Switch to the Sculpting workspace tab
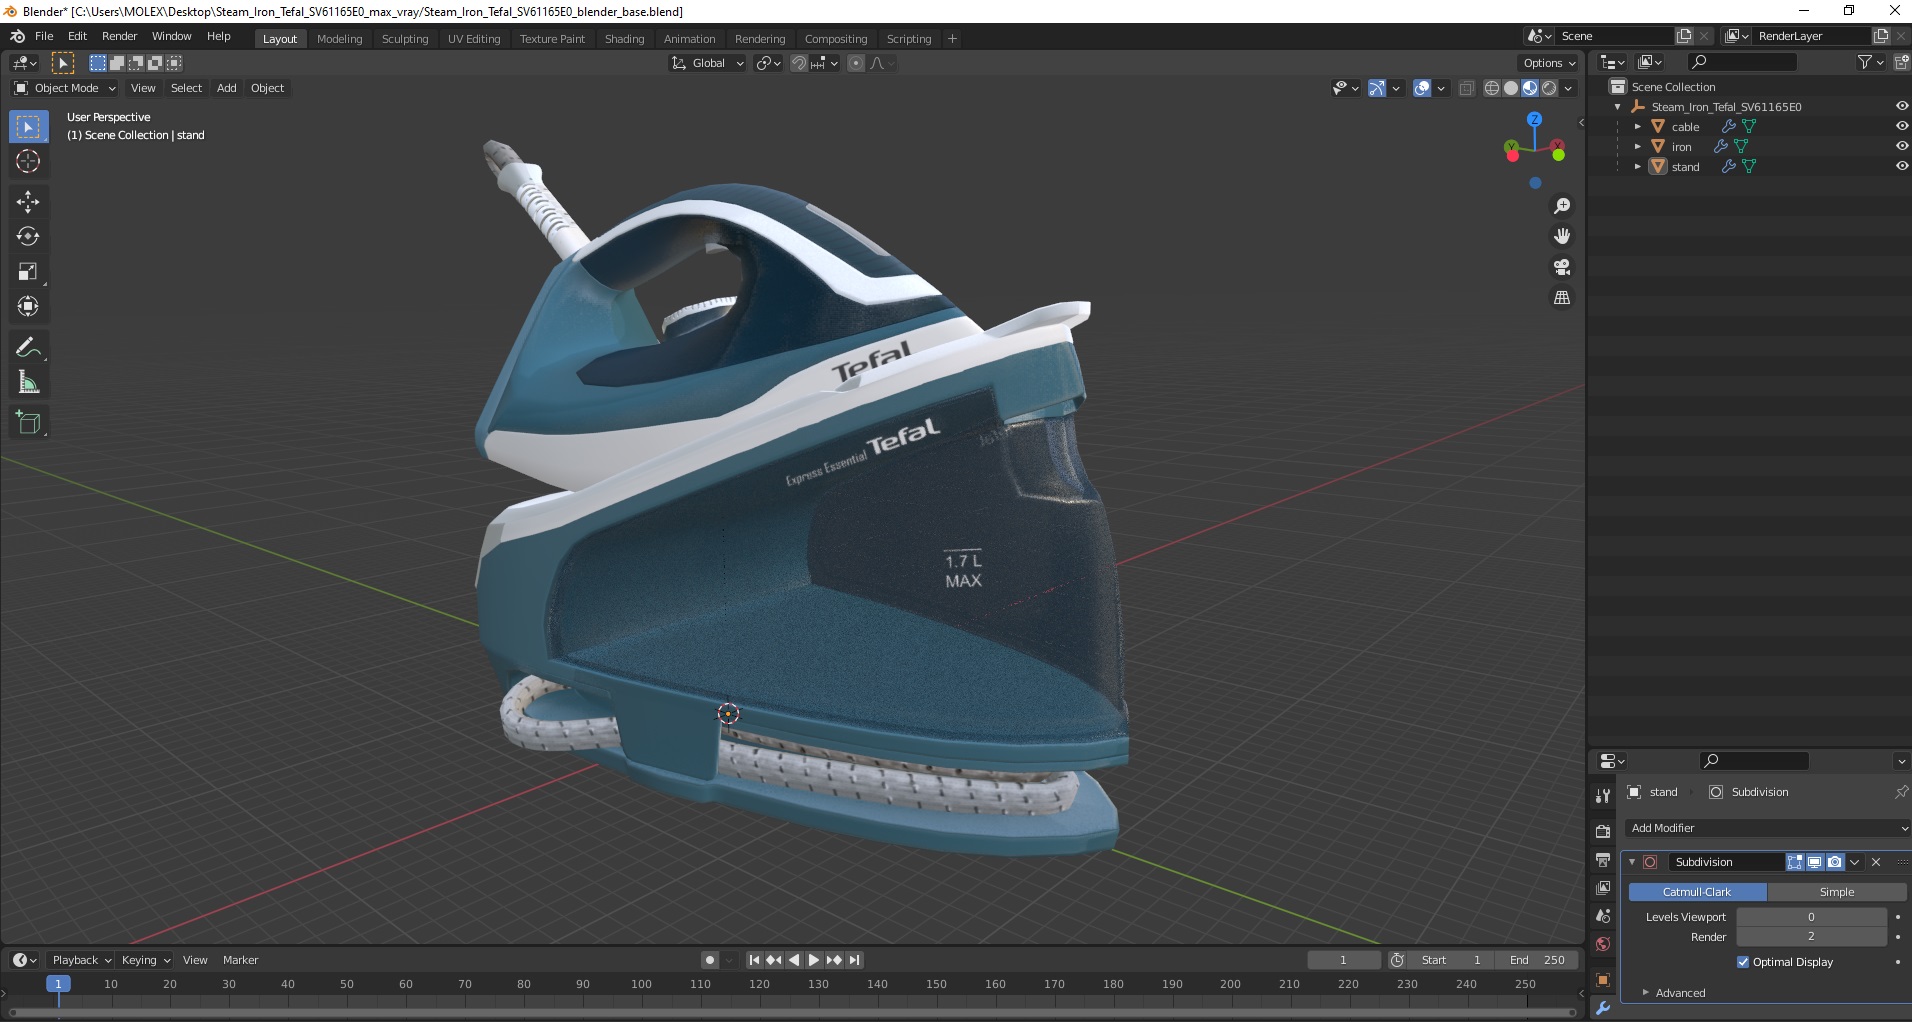 pyautogui.click(x=405, y=39)
